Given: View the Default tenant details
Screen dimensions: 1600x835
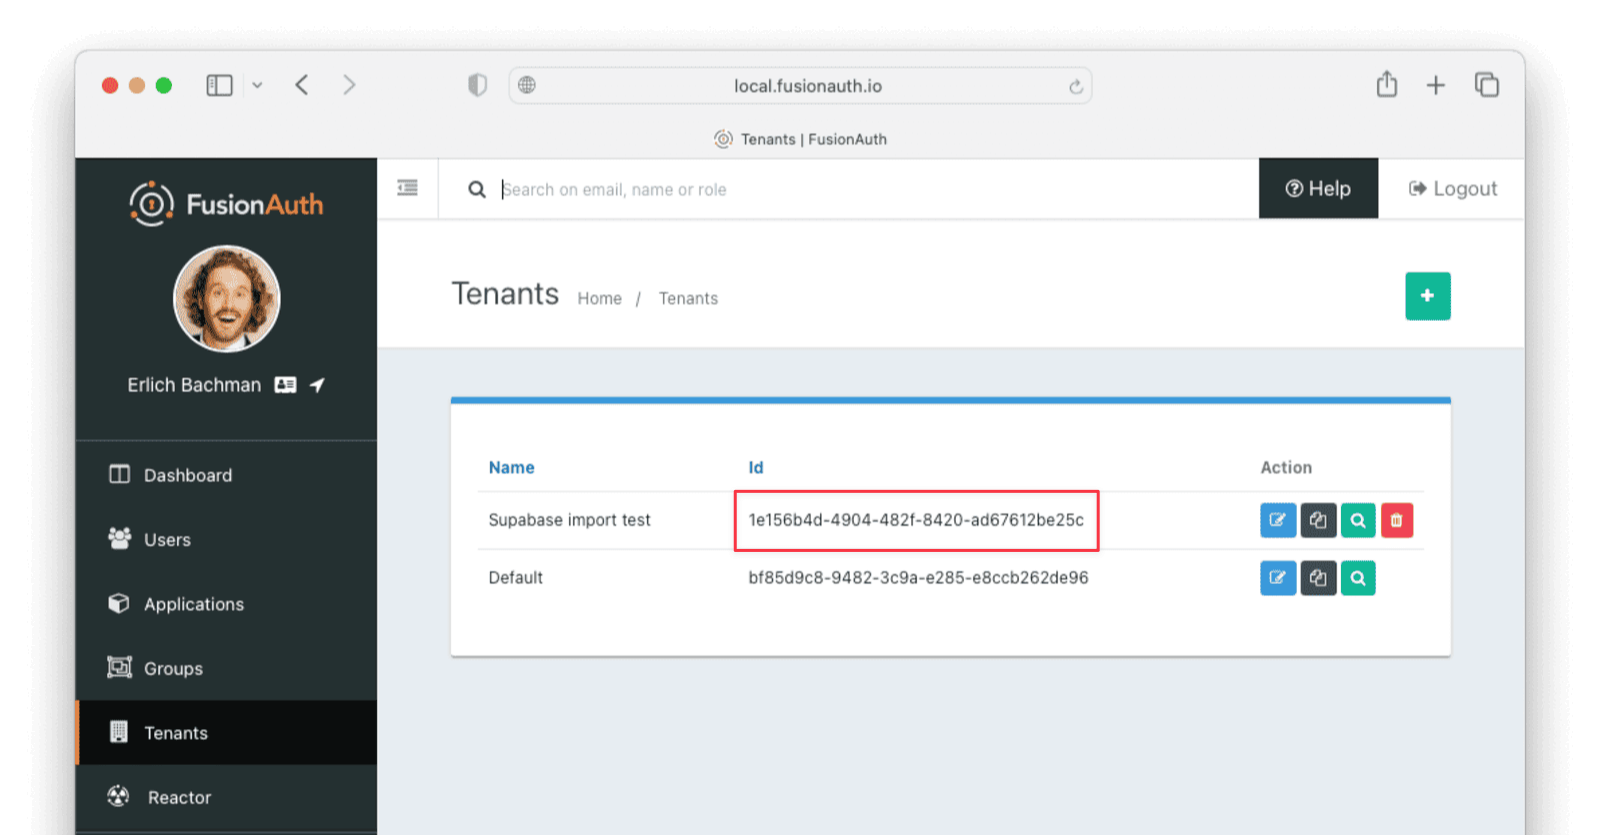Looking at the screenshot, I should [x=1358, y=578].
